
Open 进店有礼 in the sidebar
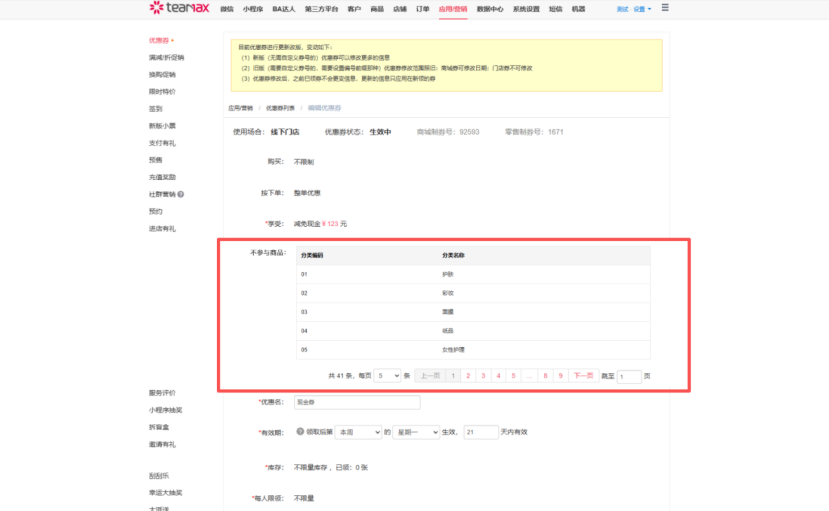click(162, 229)
